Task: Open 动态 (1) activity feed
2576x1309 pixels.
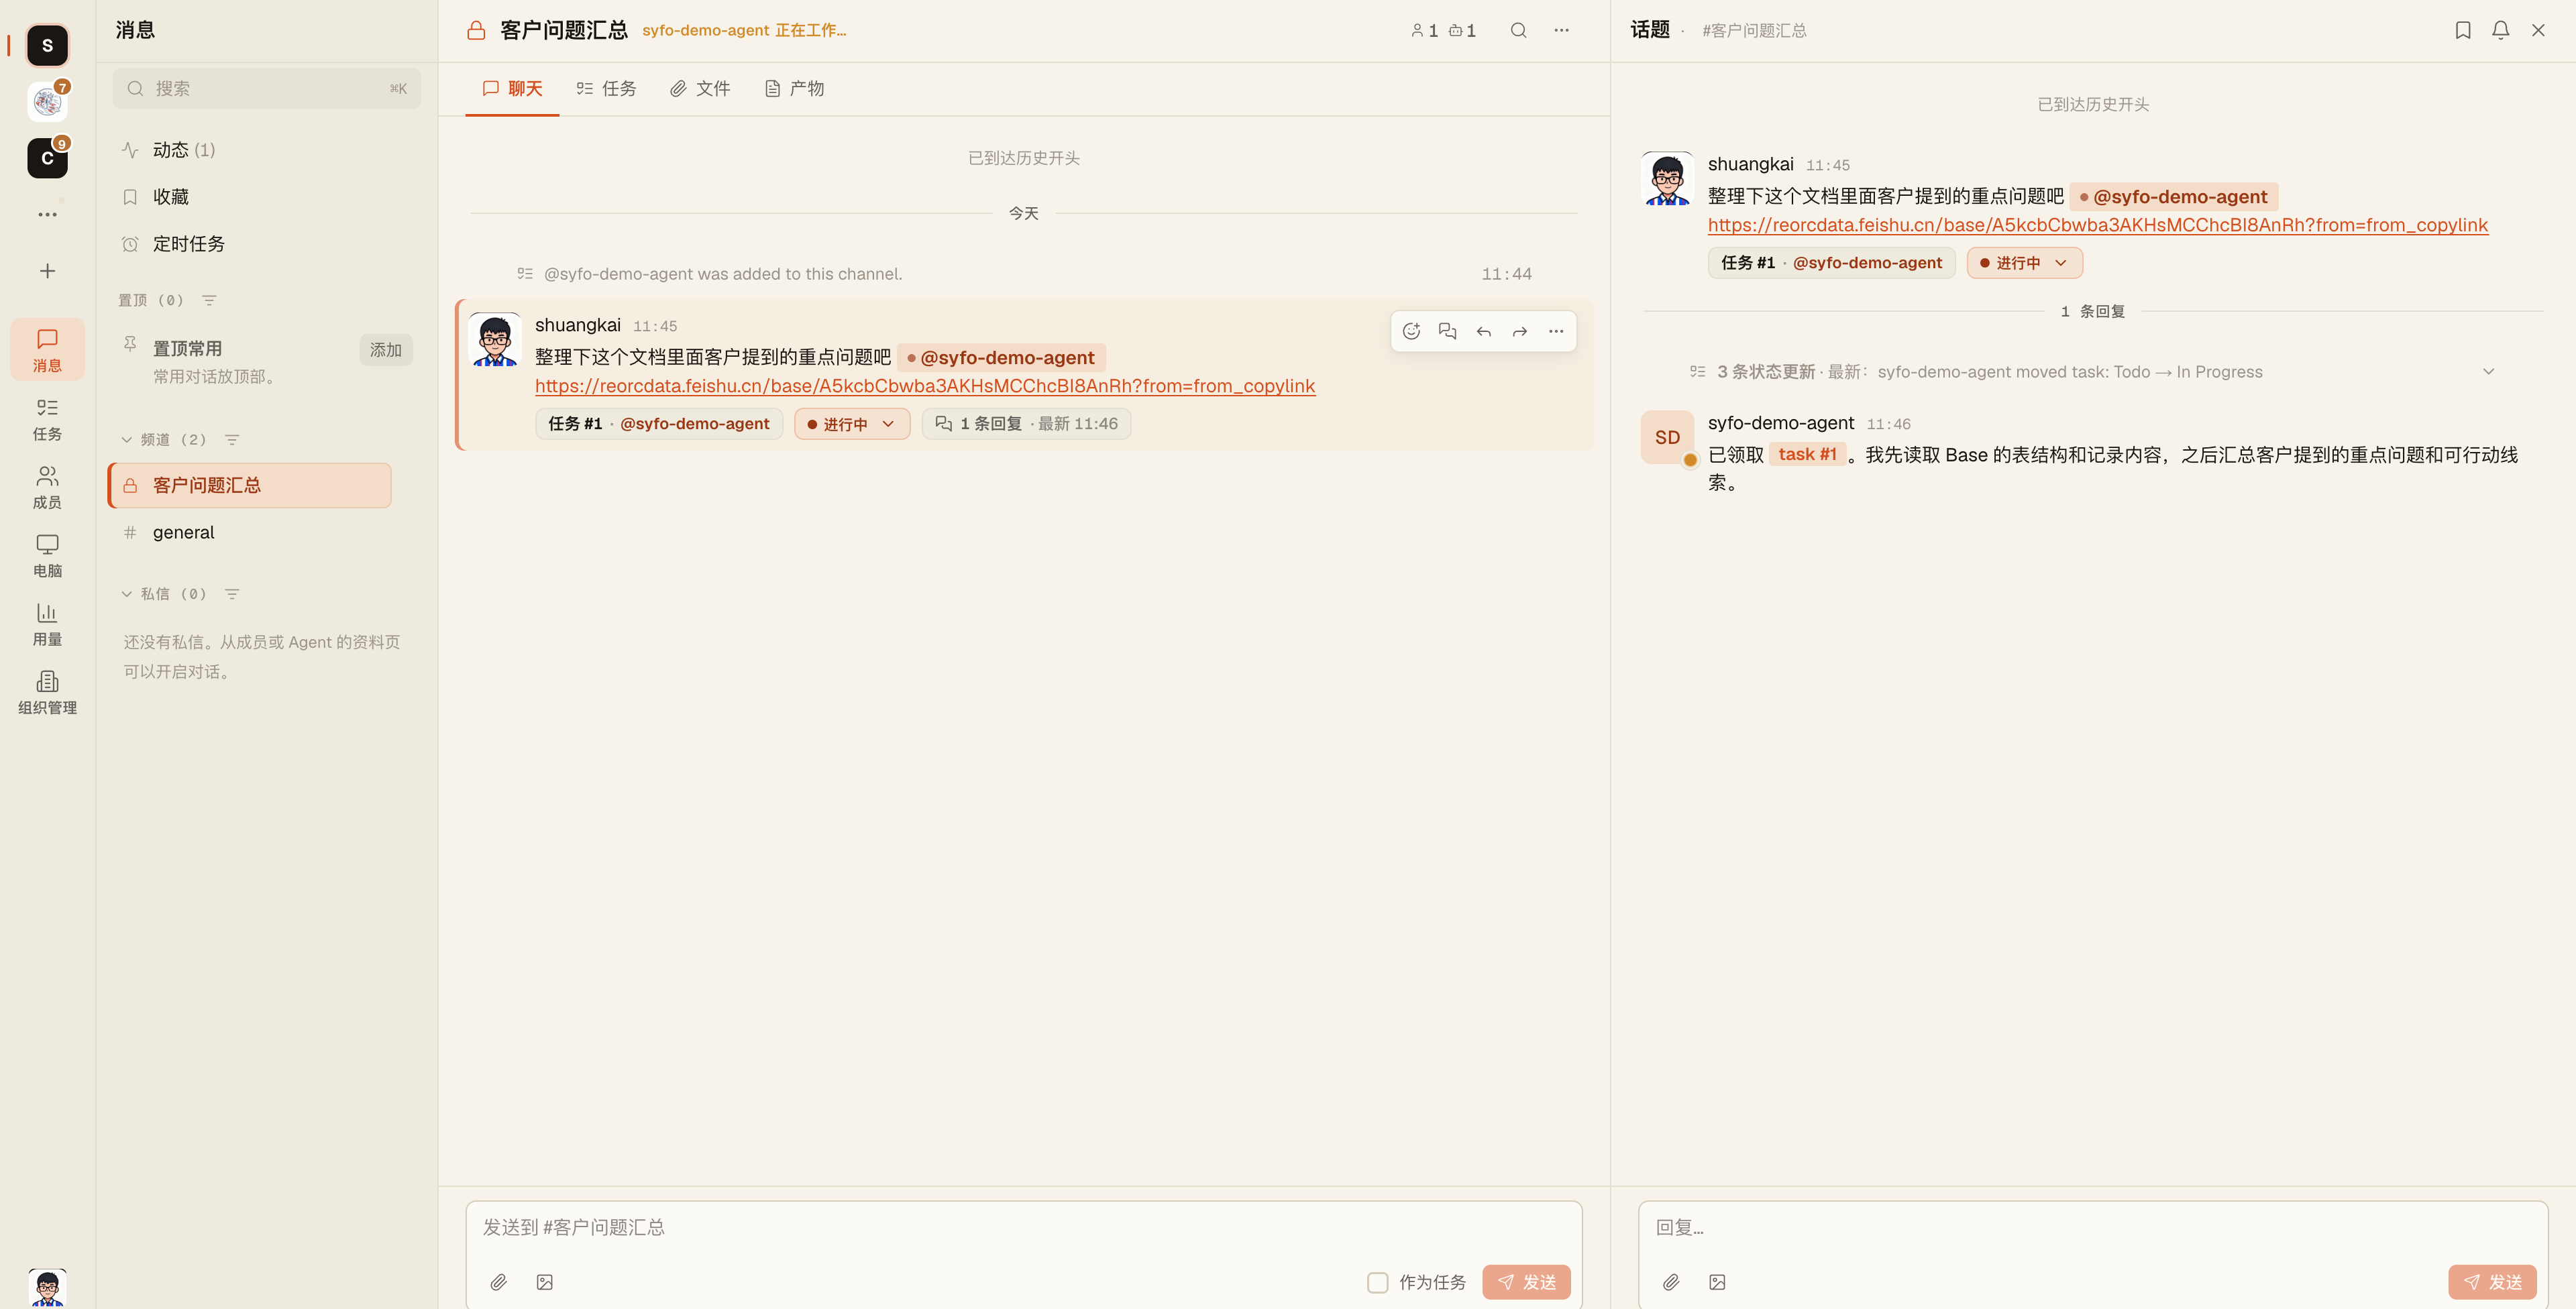Action: [x=266, y=150]
